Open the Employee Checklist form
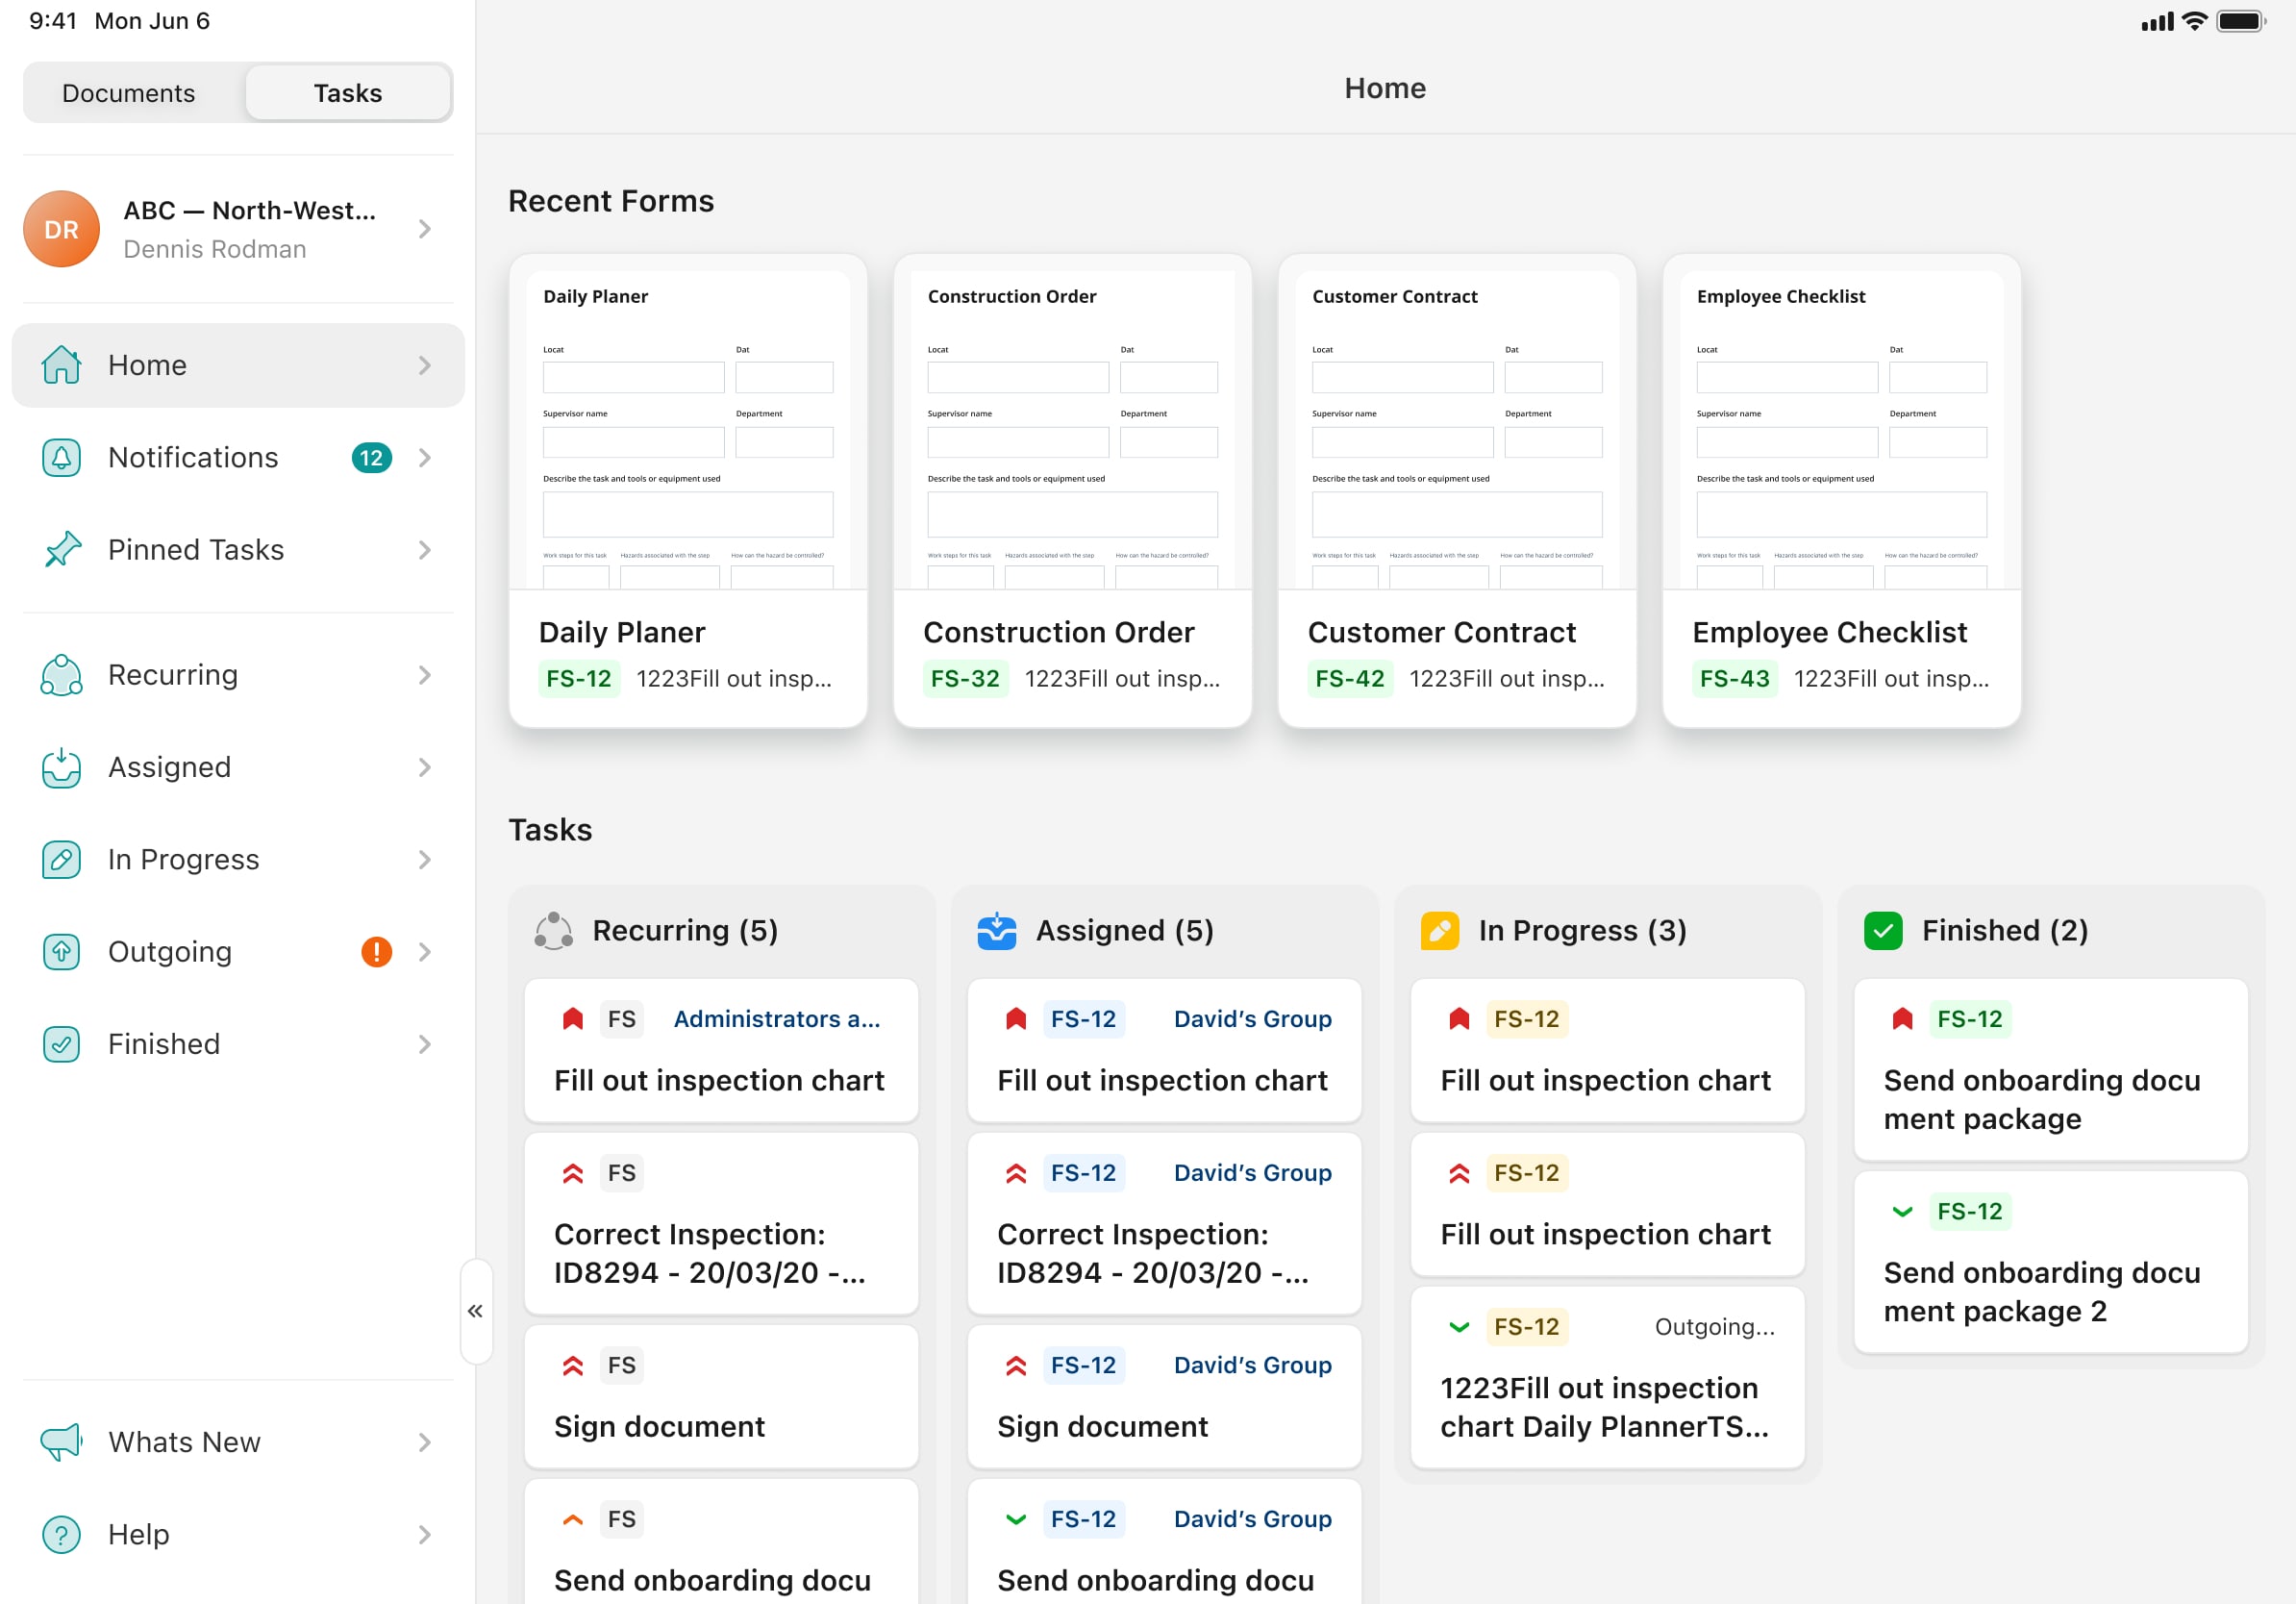This screenshot has height=1604, width=2296. pyautogui.click(x=1840, y=490)
